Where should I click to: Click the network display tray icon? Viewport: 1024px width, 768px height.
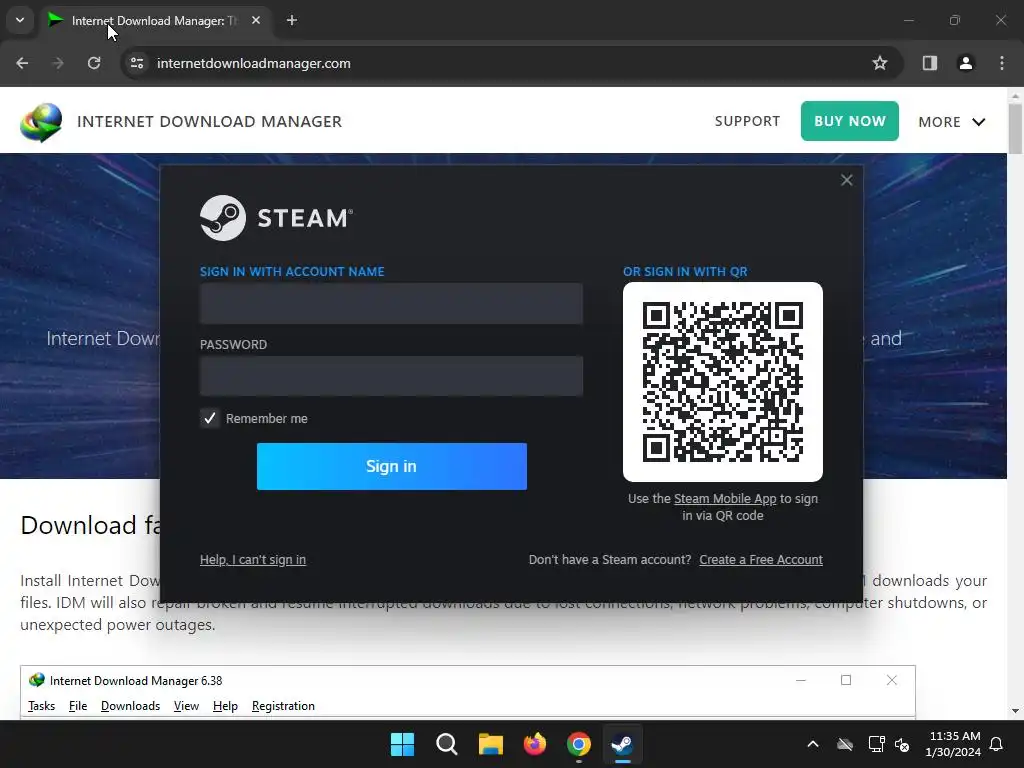(876, 744)
